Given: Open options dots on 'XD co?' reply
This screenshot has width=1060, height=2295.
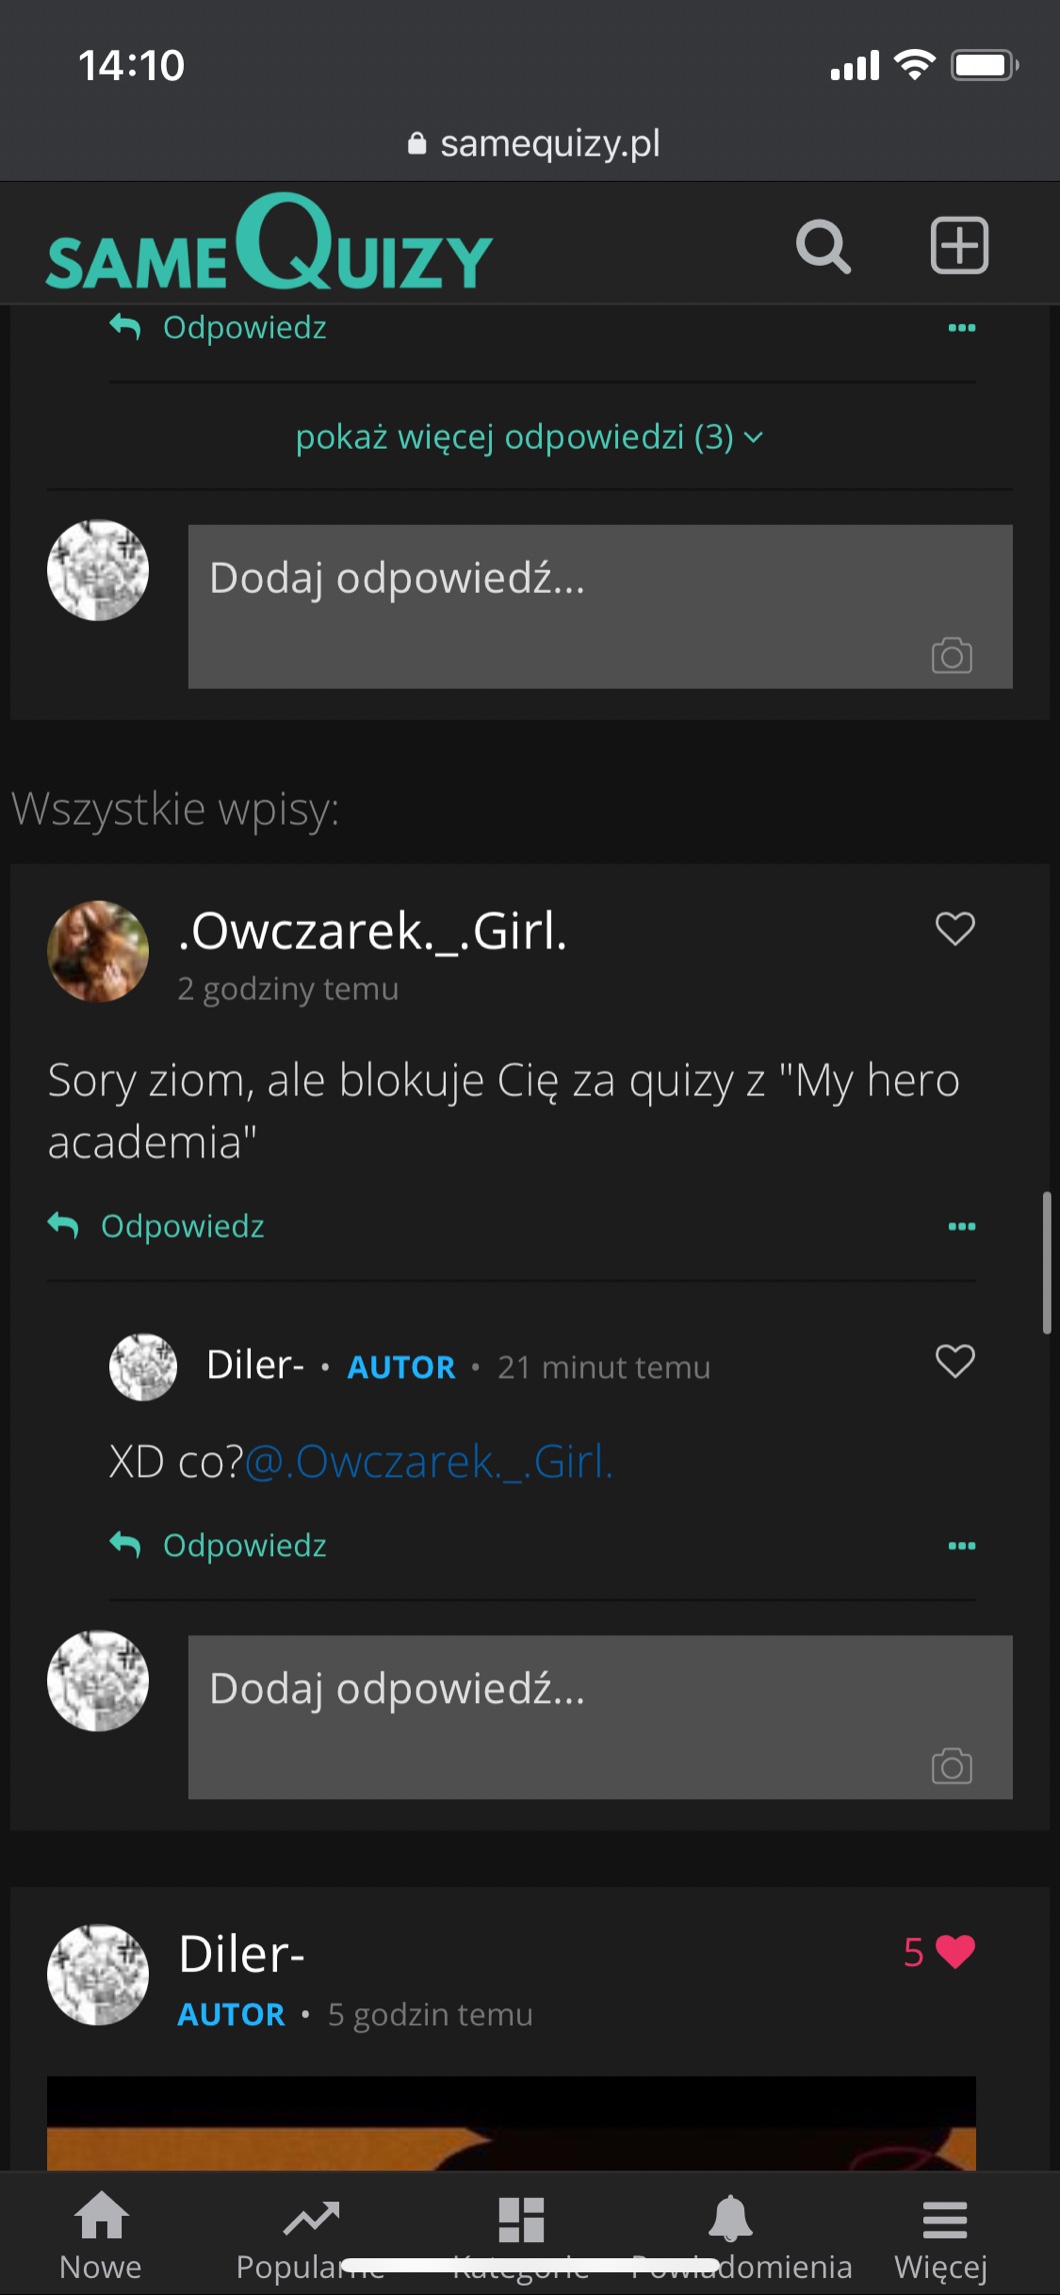Looking at the screenshot, I should 961,1546.
